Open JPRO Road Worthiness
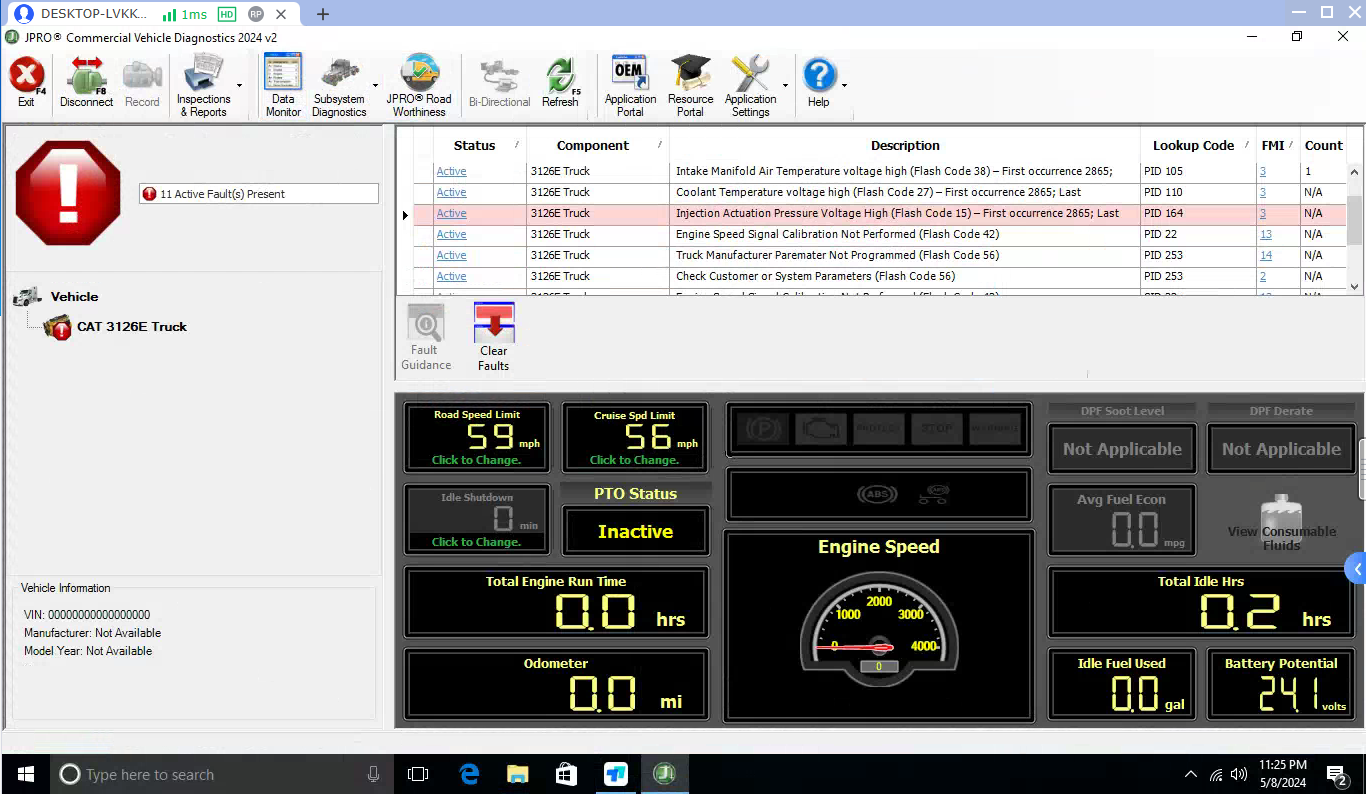The image size is (1366, 794). click(x=419, y=84)
